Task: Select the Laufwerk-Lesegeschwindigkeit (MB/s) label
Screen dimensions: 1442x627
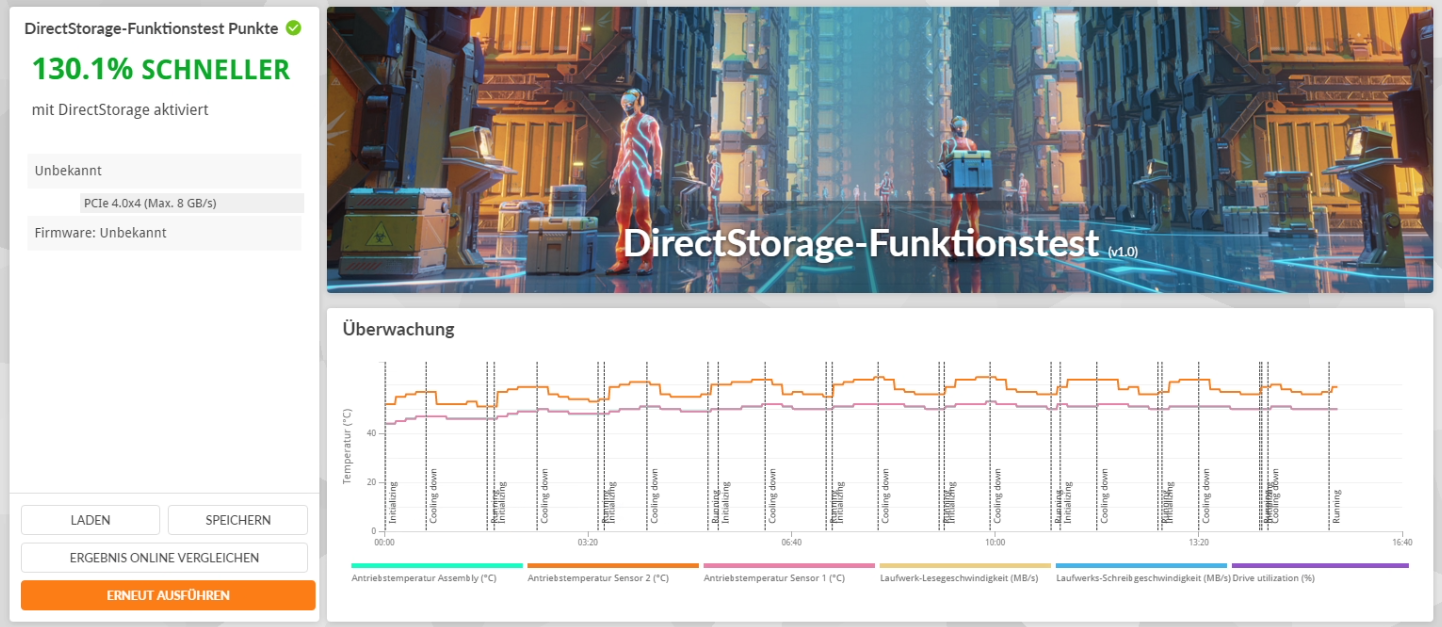Action: tap(959, 578)
